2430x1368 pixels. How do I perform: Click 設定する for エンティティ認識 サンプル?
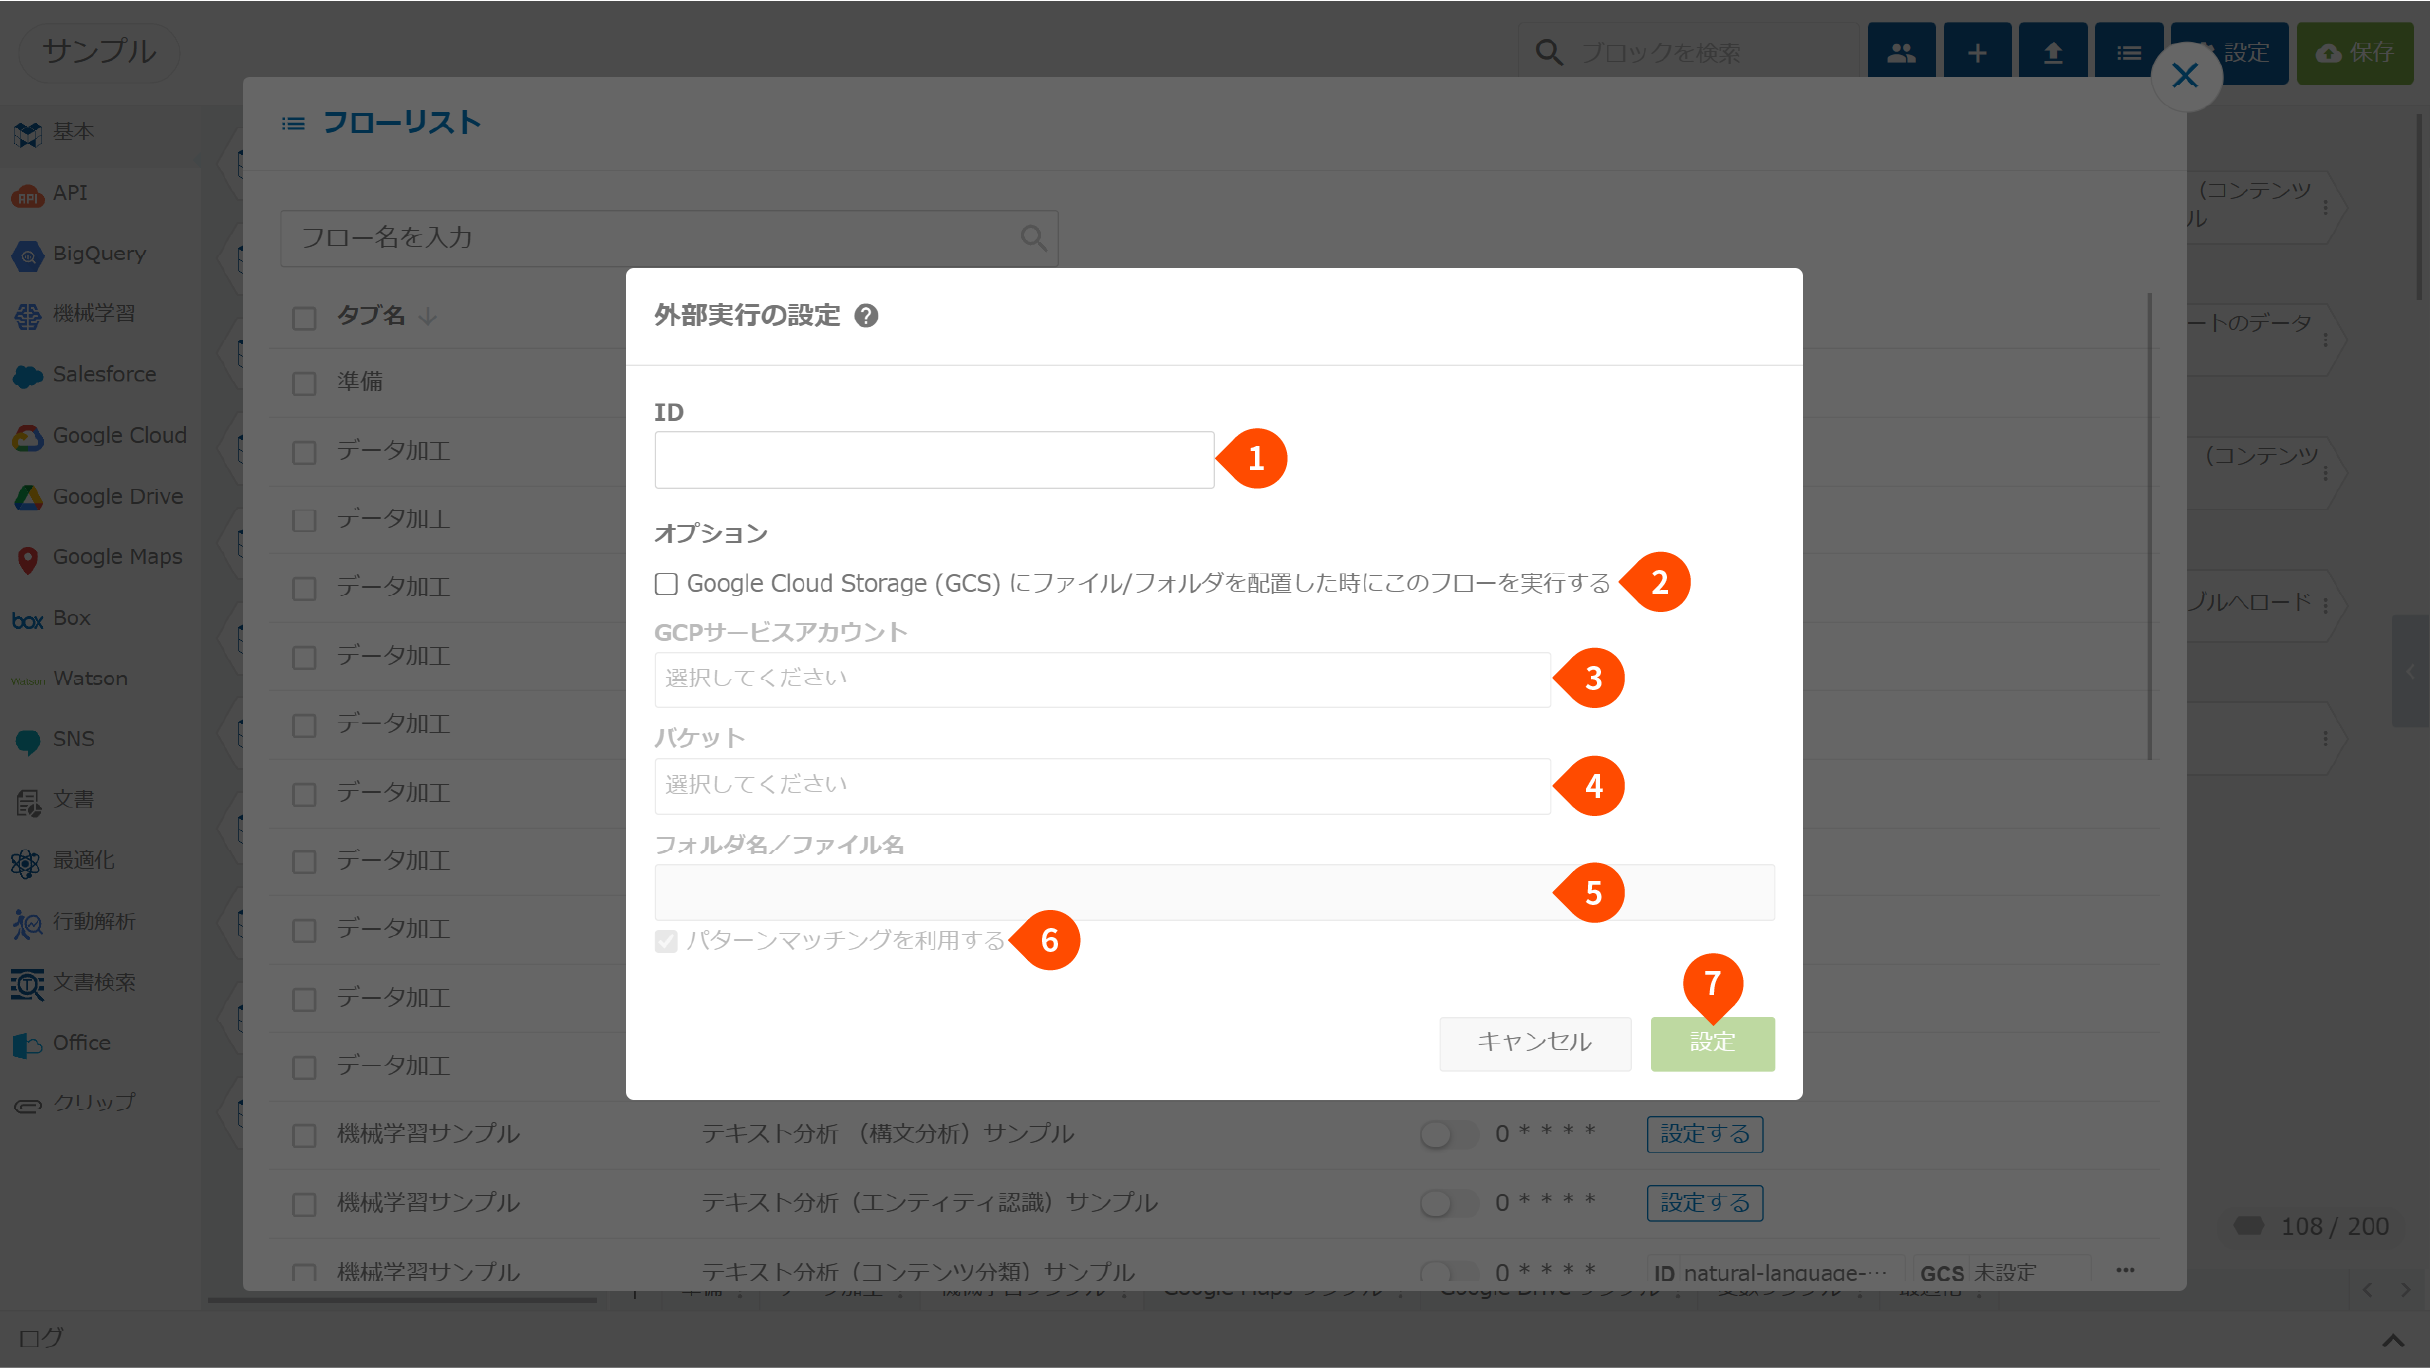pos(1705,1203)
